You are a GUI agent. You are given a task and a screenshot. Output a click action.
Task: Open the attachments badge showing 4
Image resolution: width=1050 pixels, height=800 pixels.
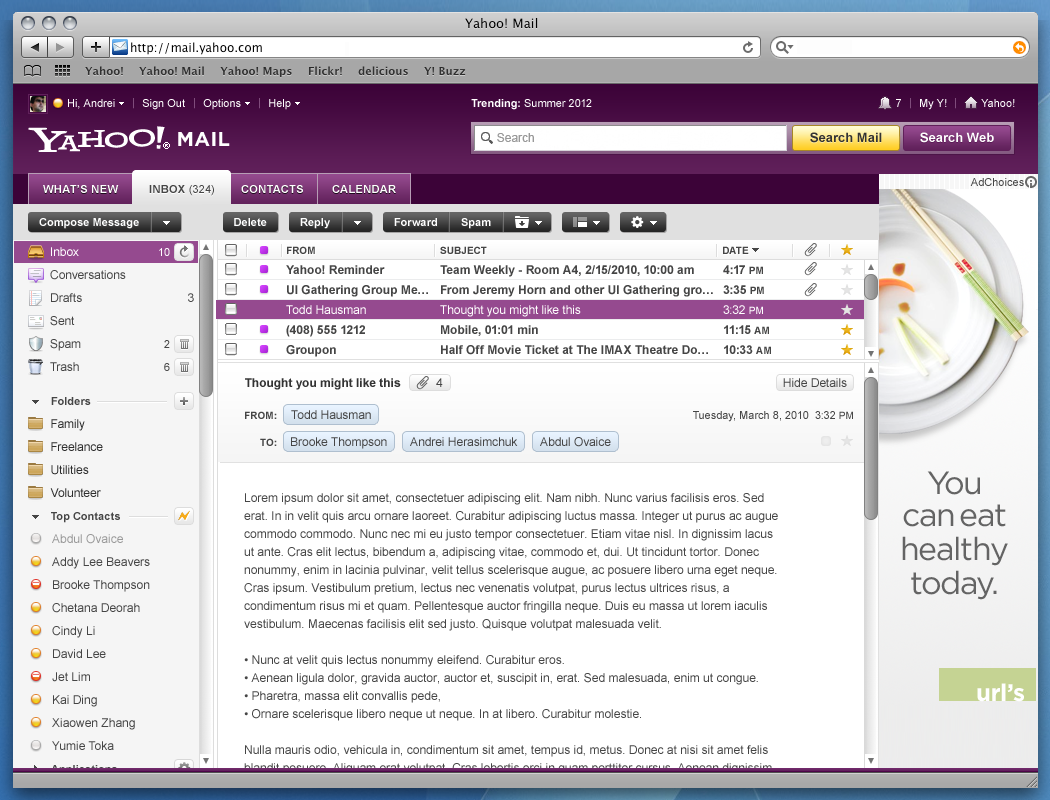coord(430,383)
